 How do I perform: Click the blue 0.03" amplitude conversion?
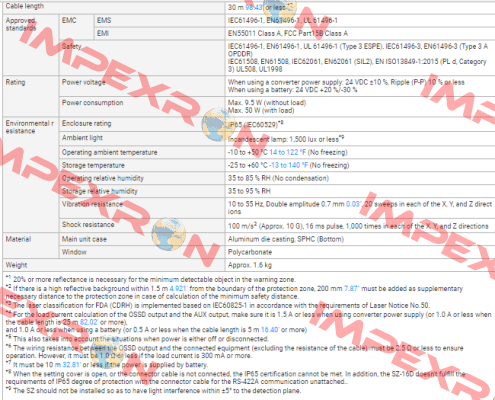click(354, 204)
